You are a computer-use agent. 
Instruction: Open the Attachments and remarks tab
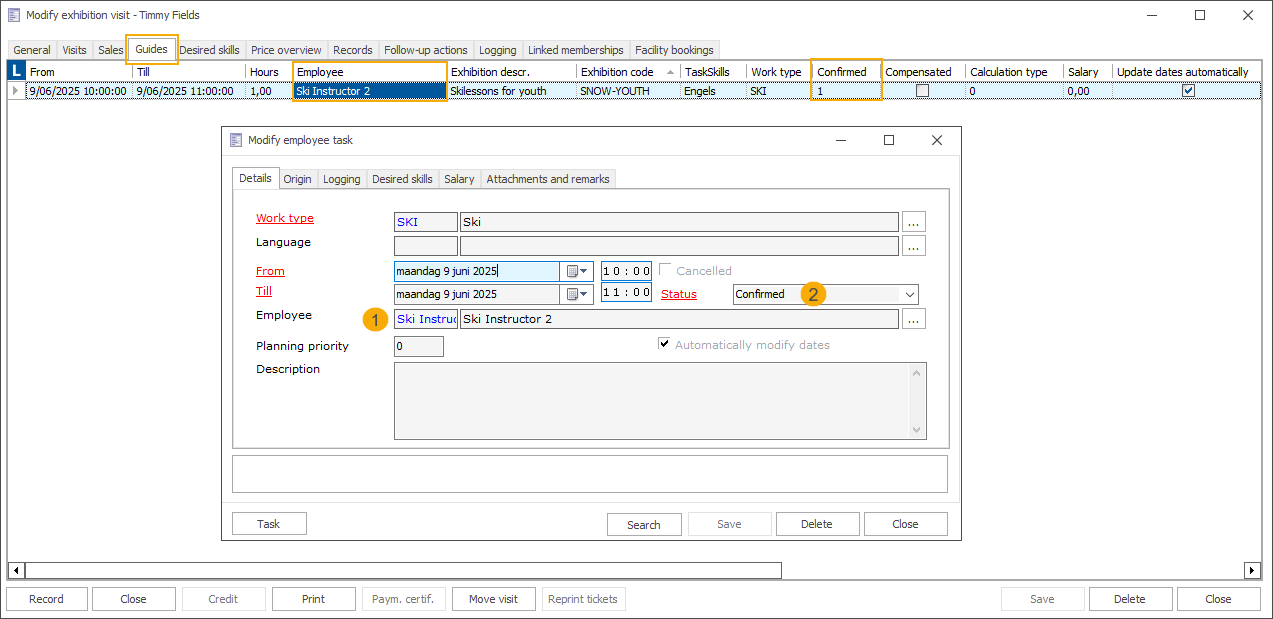tap(548, 179)
